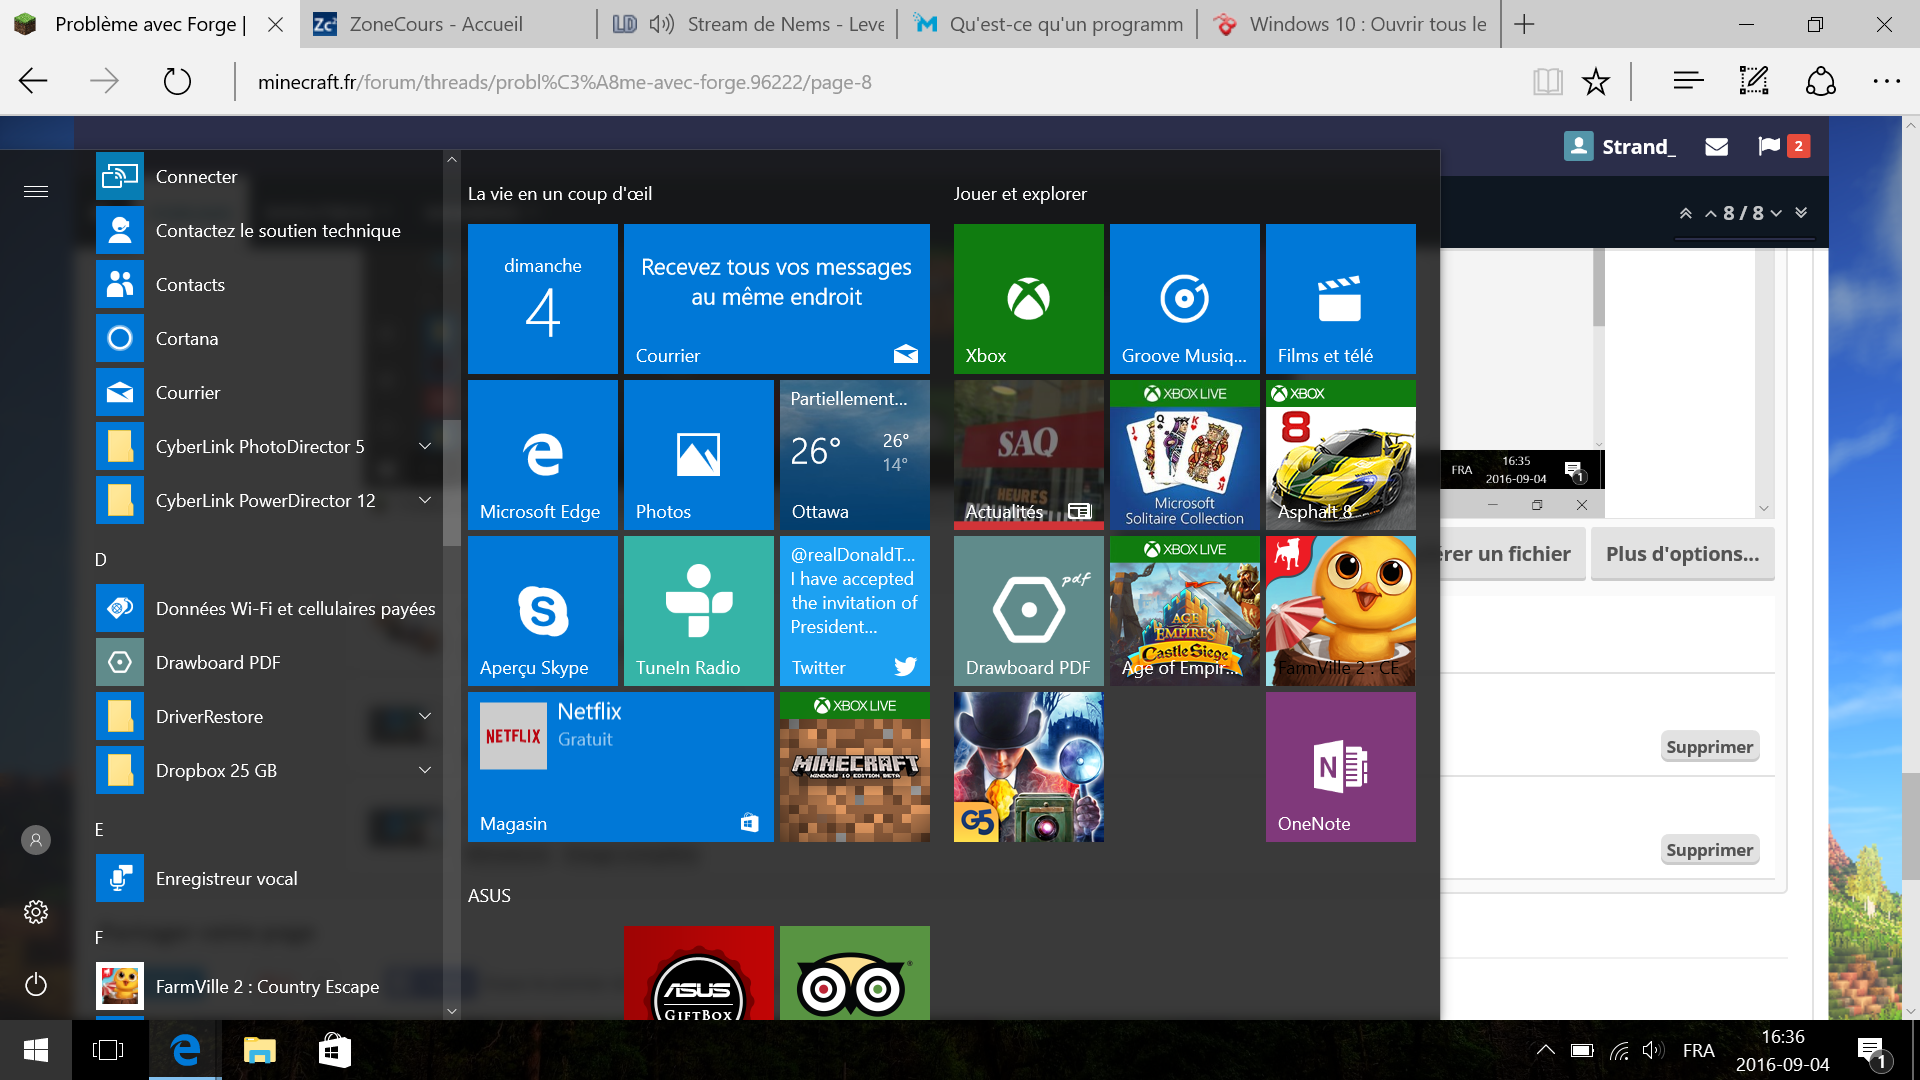Screen dimensions: 1920x1080
Task: Open forum inbox envelope icon
Action: tap(1716, 147)
